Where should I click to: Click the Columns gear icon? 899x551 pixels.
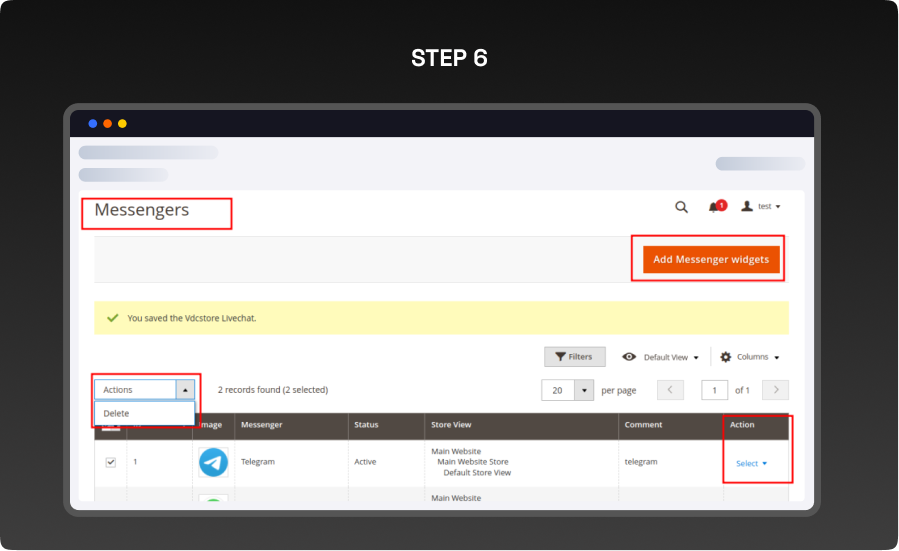[x=726, y=357]
